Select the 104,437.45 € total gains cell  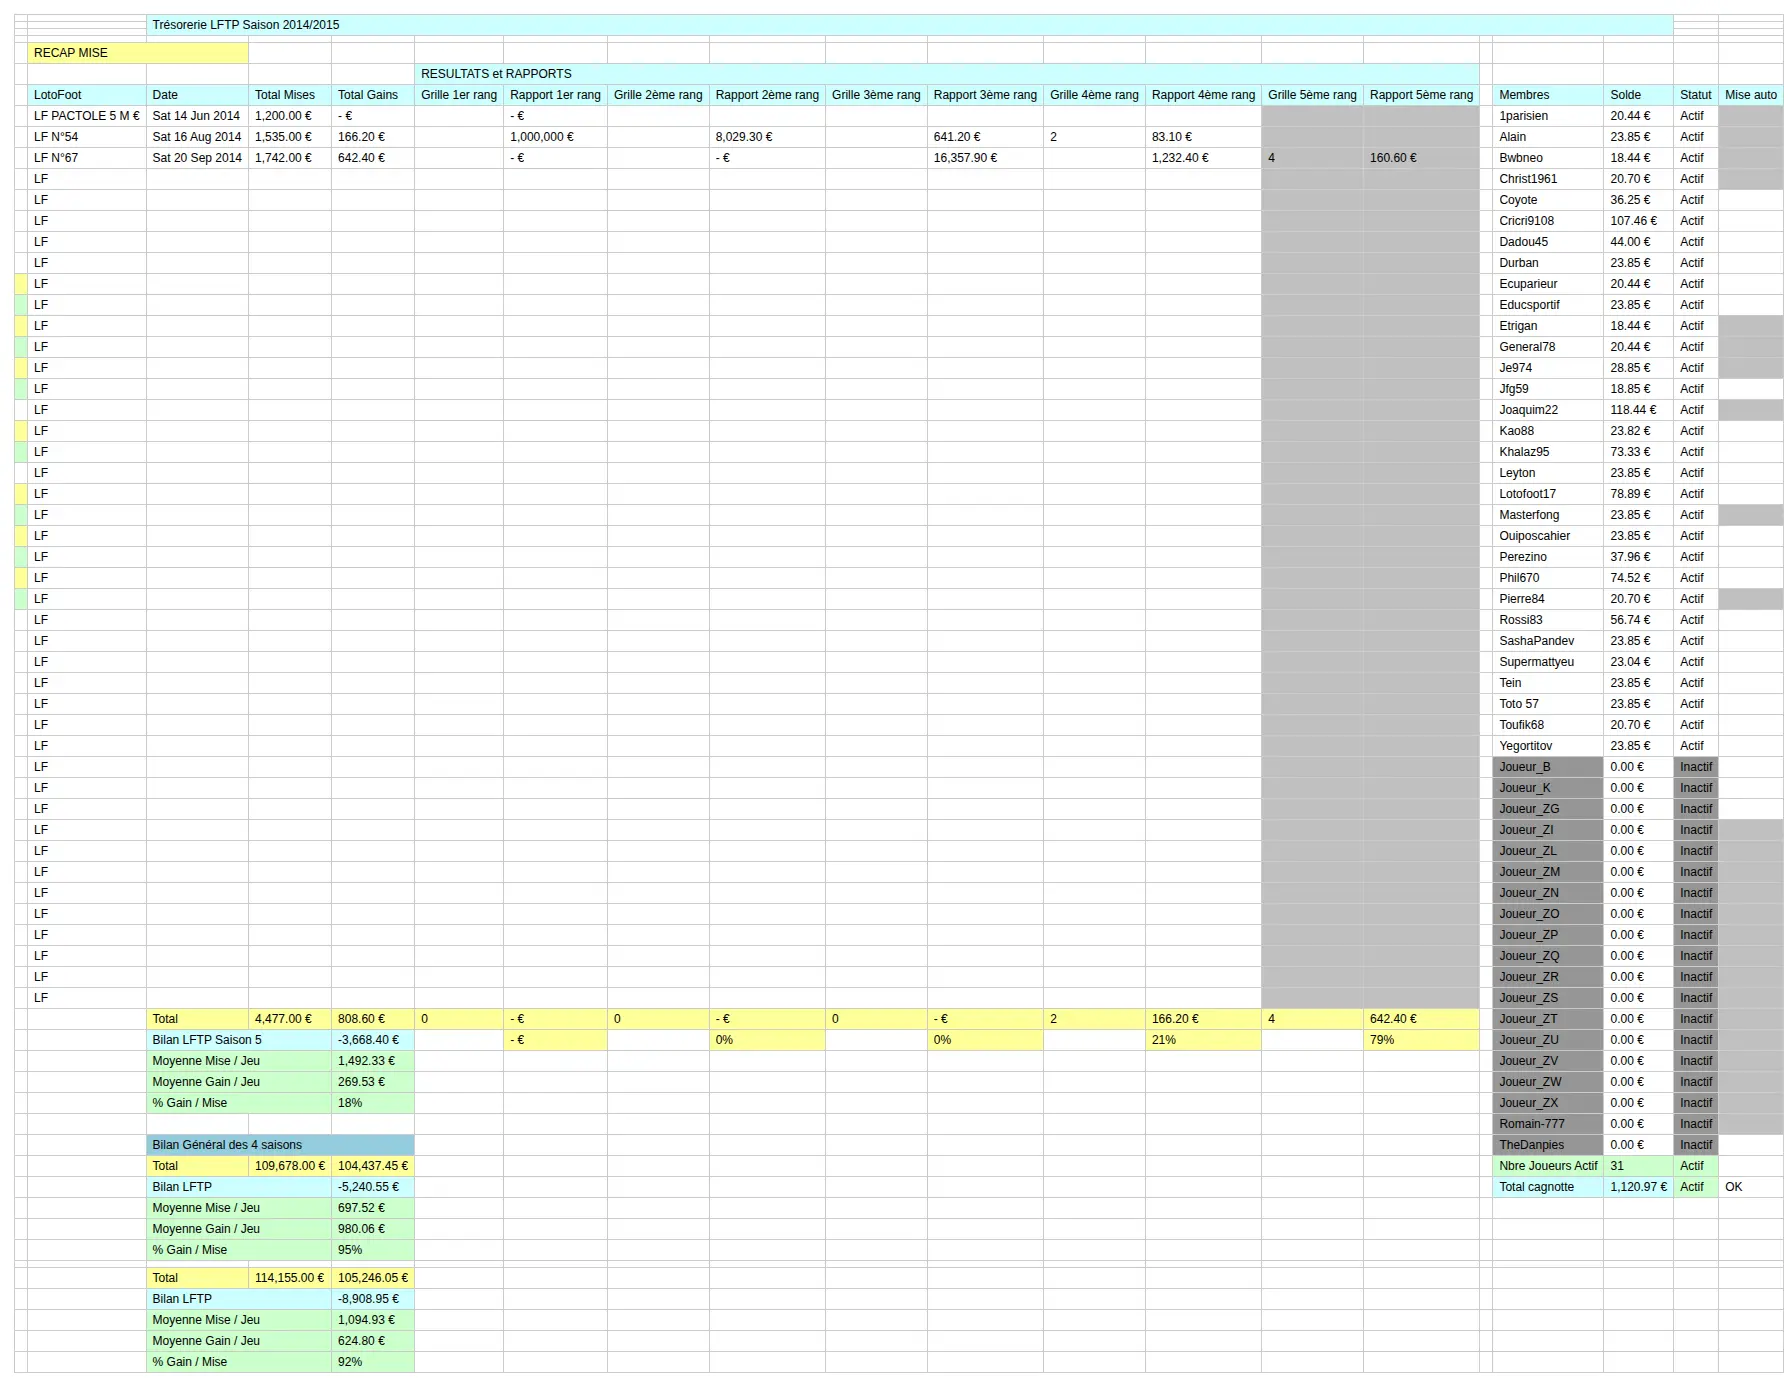tap(373, 1166)
